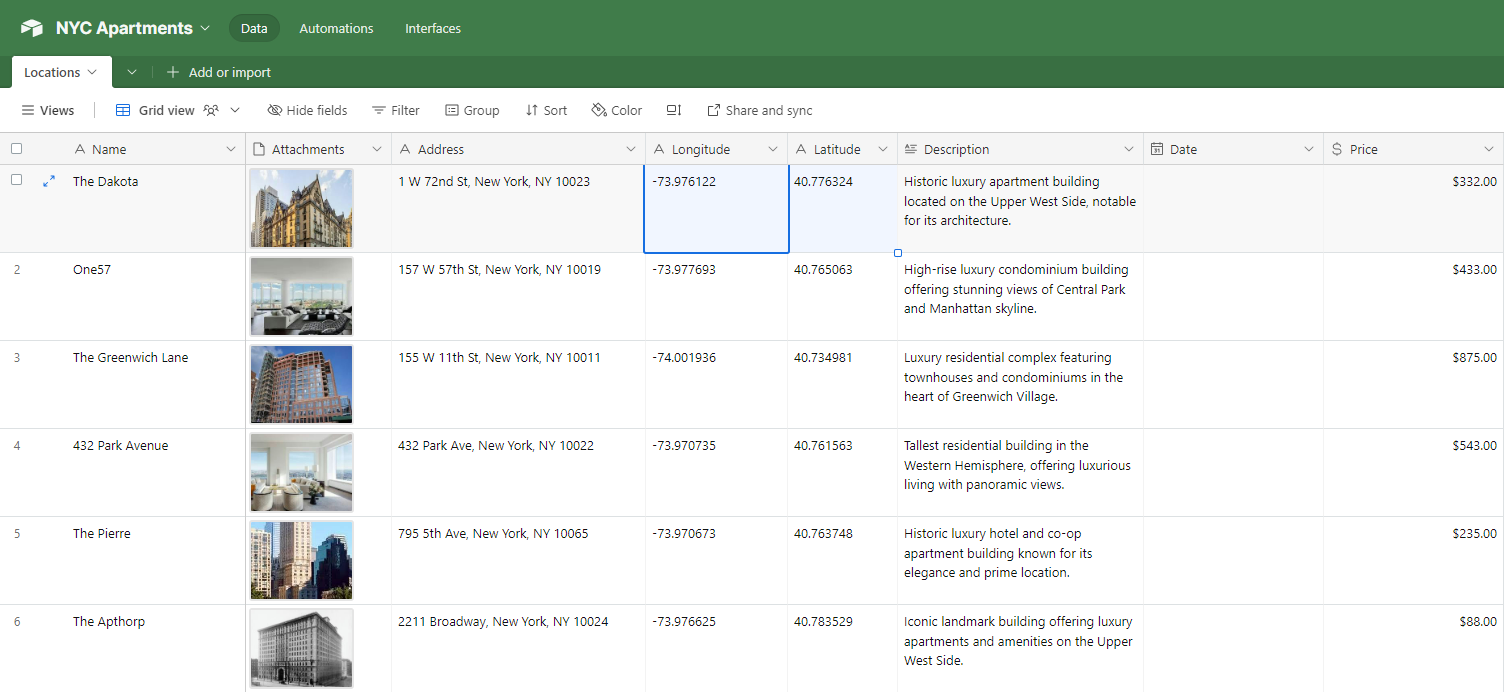This screenshot has height=692, width=1504.
Task: Select longitude cell -74.001936
Action: point(716,384)
